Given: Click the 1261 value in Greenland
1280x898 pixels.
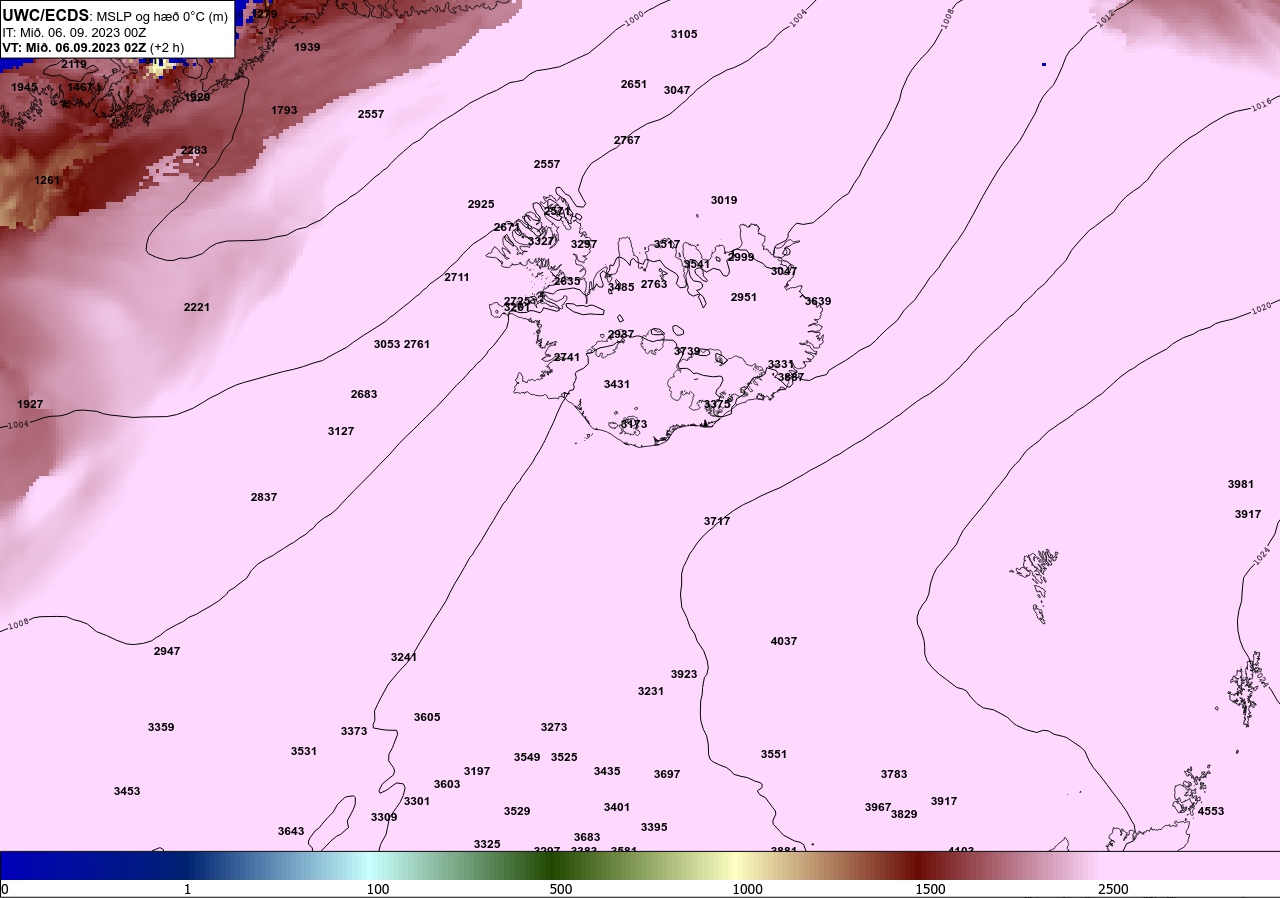Looking at the screenshot, I should [x=47, y=180].
